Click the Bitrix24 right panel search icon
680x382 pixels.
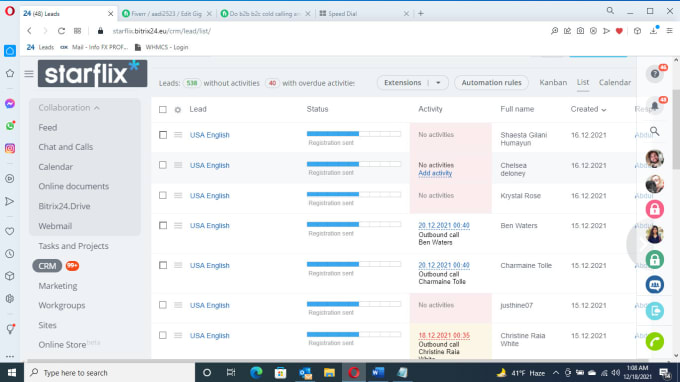coord(654,131)
